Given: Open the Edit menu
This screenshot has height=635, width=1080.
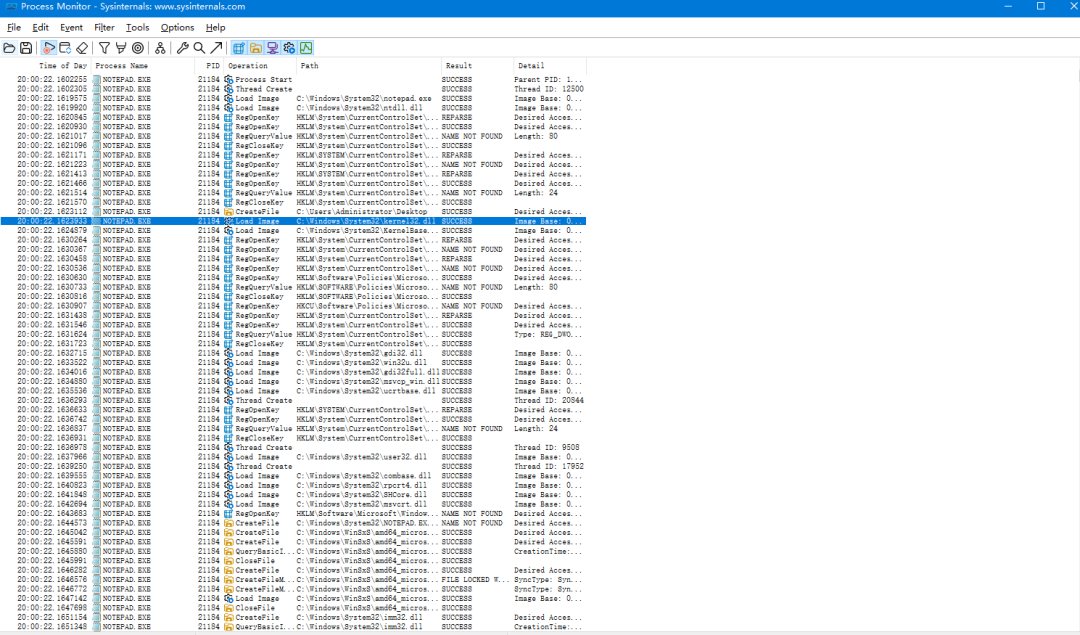Looking at the screenshot, I should [41, 28].
